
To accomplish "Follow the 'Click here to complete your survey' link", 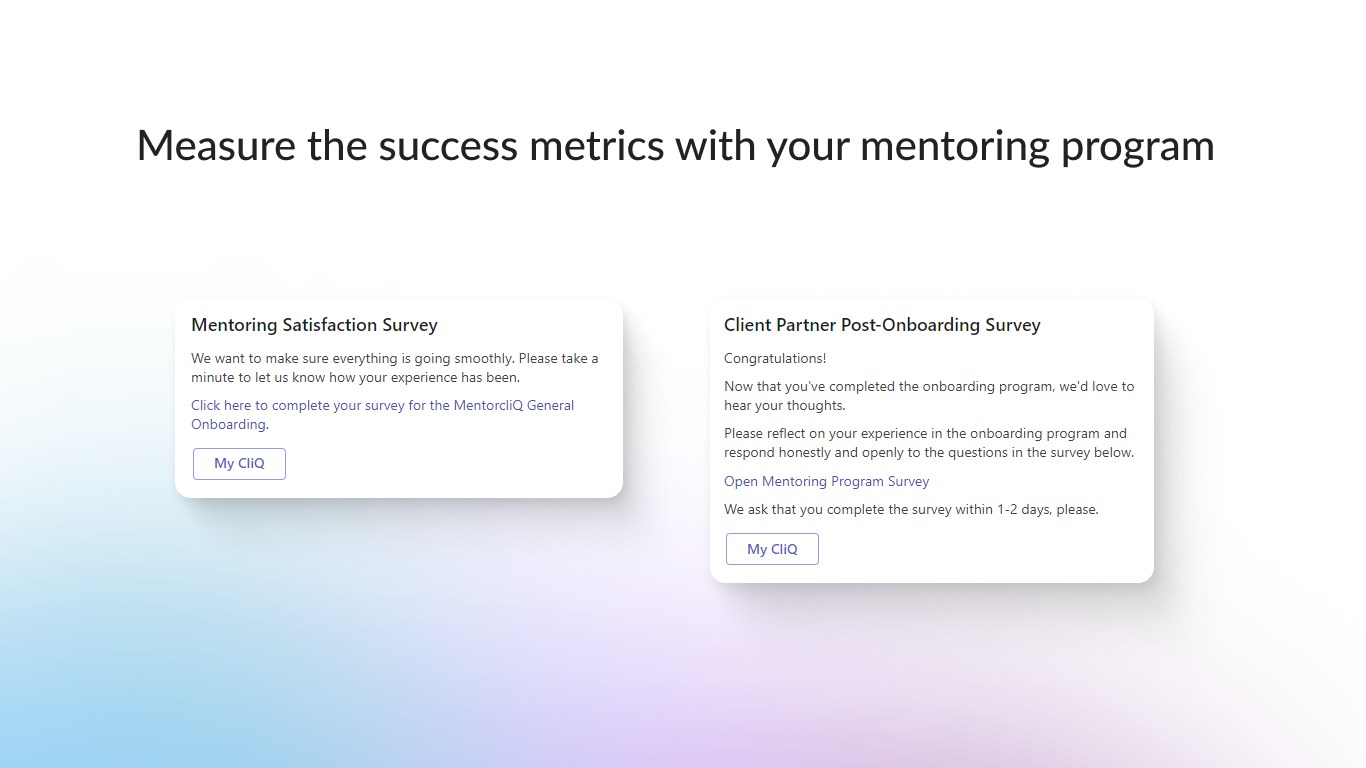I will (383, 415).
